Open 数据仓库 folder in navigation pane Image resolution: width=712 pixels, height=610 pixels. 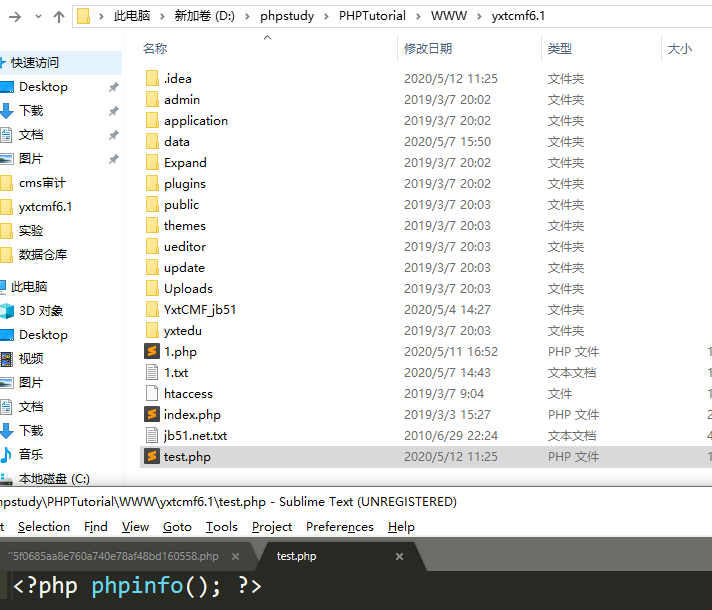tap(43, 255)
